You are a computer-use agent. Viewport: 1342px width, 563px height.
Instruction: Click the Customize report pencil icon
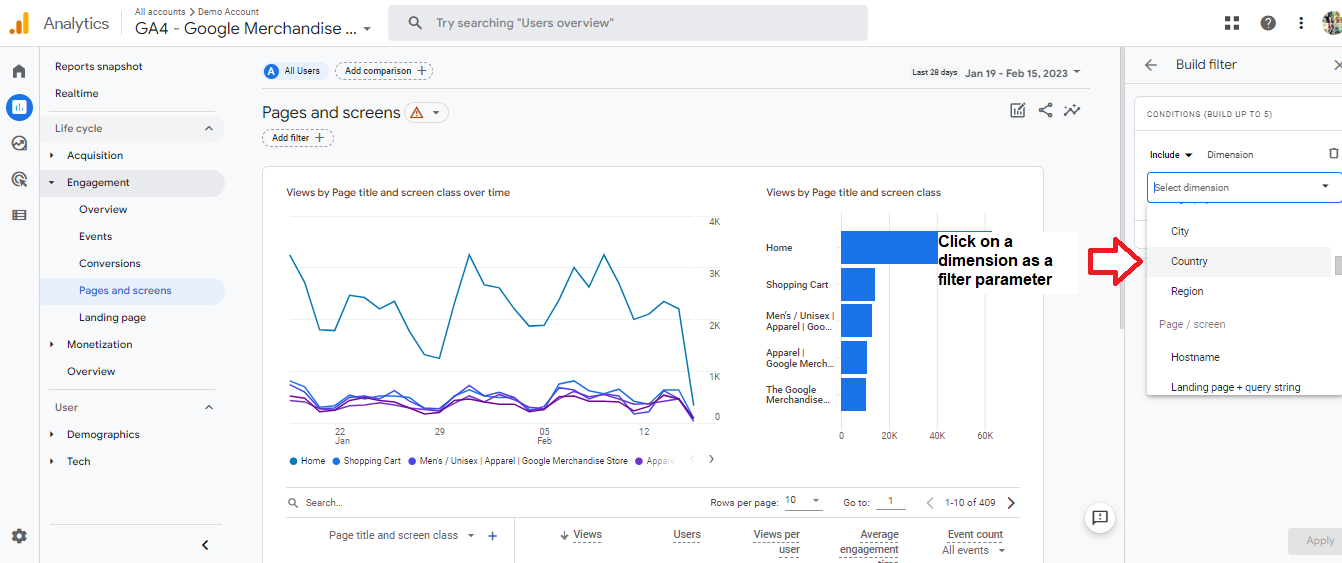coord(1018,110)
